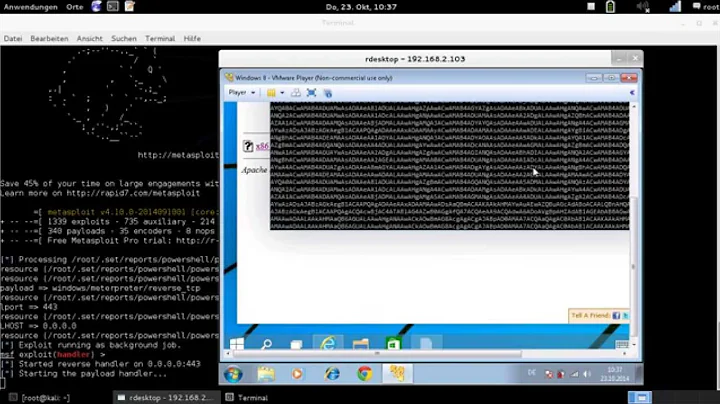720x404 pixels.
Task: Expand the power options arrow in VMware toolbar
Action: click(282, 93)
